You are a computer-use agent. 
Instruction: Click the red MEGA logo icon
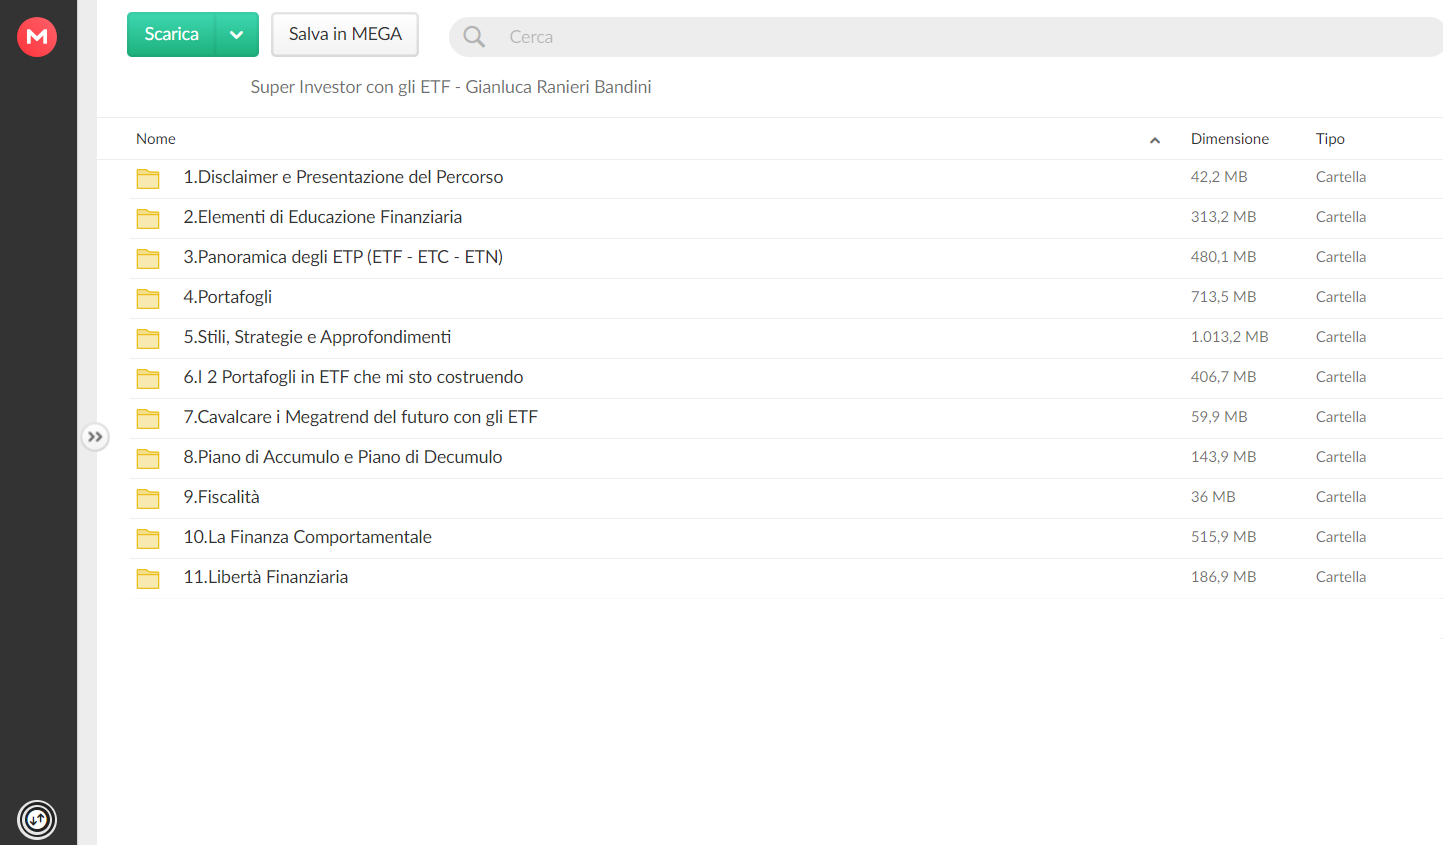[37, 37]
